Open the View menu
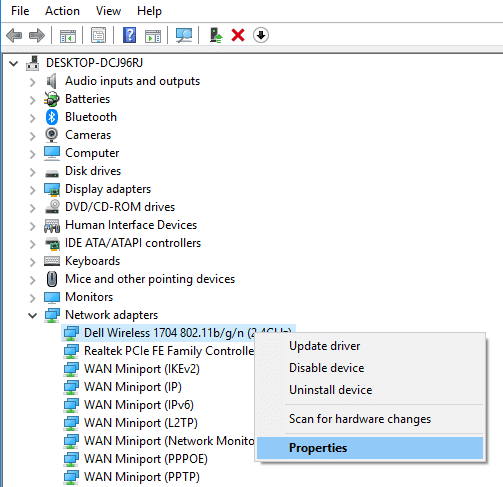 108,11
